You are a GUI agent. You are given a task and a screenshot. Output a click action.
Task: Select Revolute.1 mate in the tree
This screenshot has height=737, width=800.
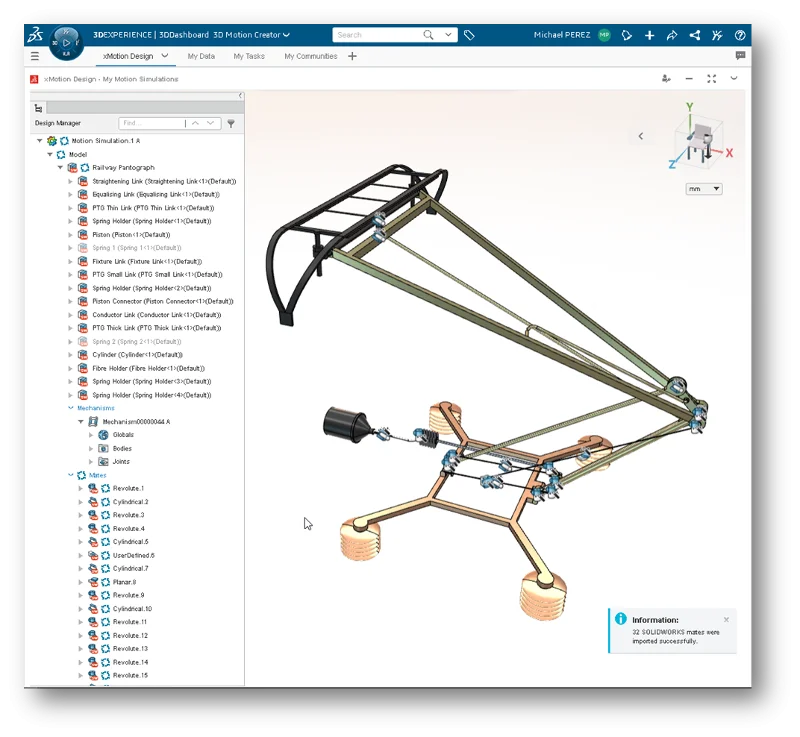pyautogui.click(x=128, y=488)
